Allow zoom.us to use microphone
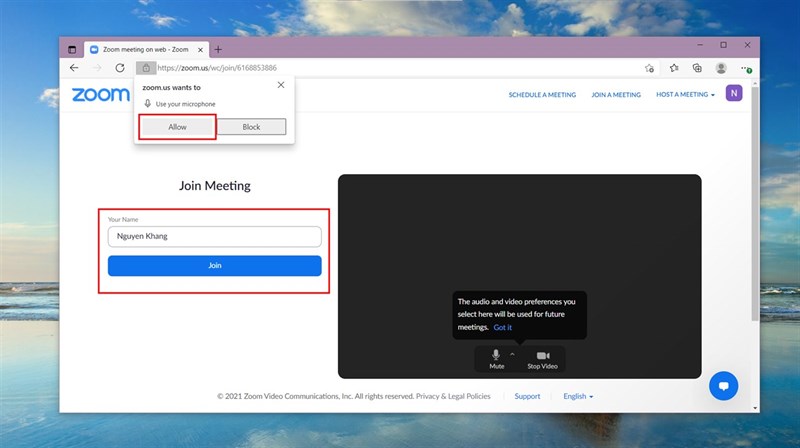Image resolution: width=800 pixels, height=448 pixels. pyautogui.click(x=178, y=127)
